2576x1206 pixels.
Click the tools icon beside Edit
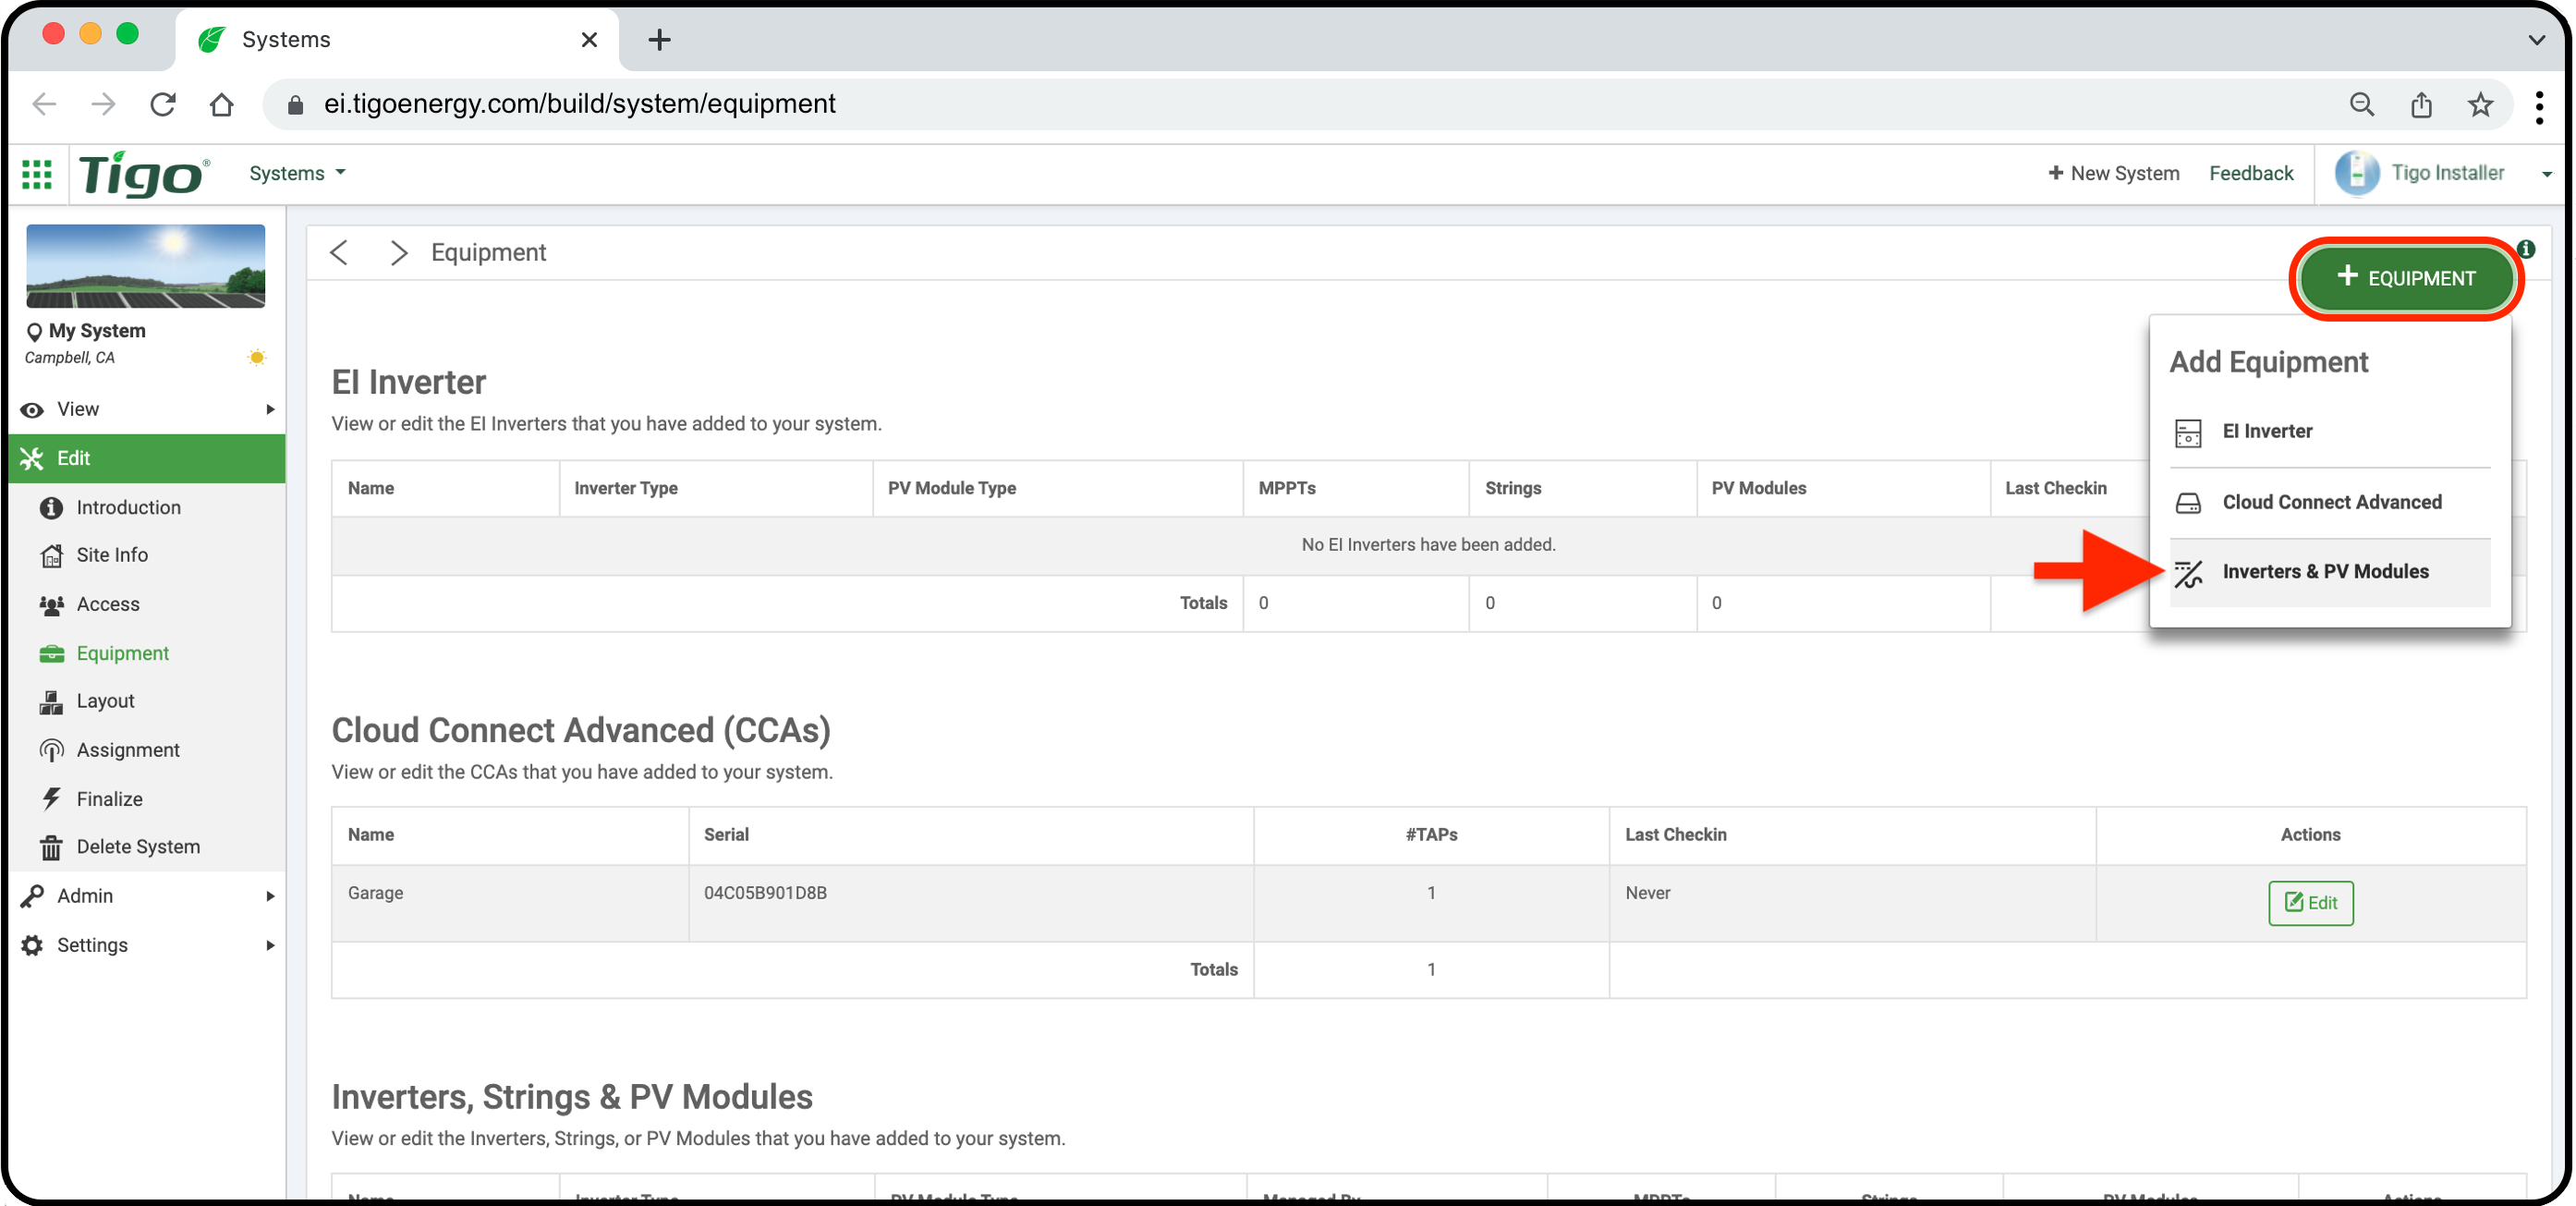pos(32,459)
